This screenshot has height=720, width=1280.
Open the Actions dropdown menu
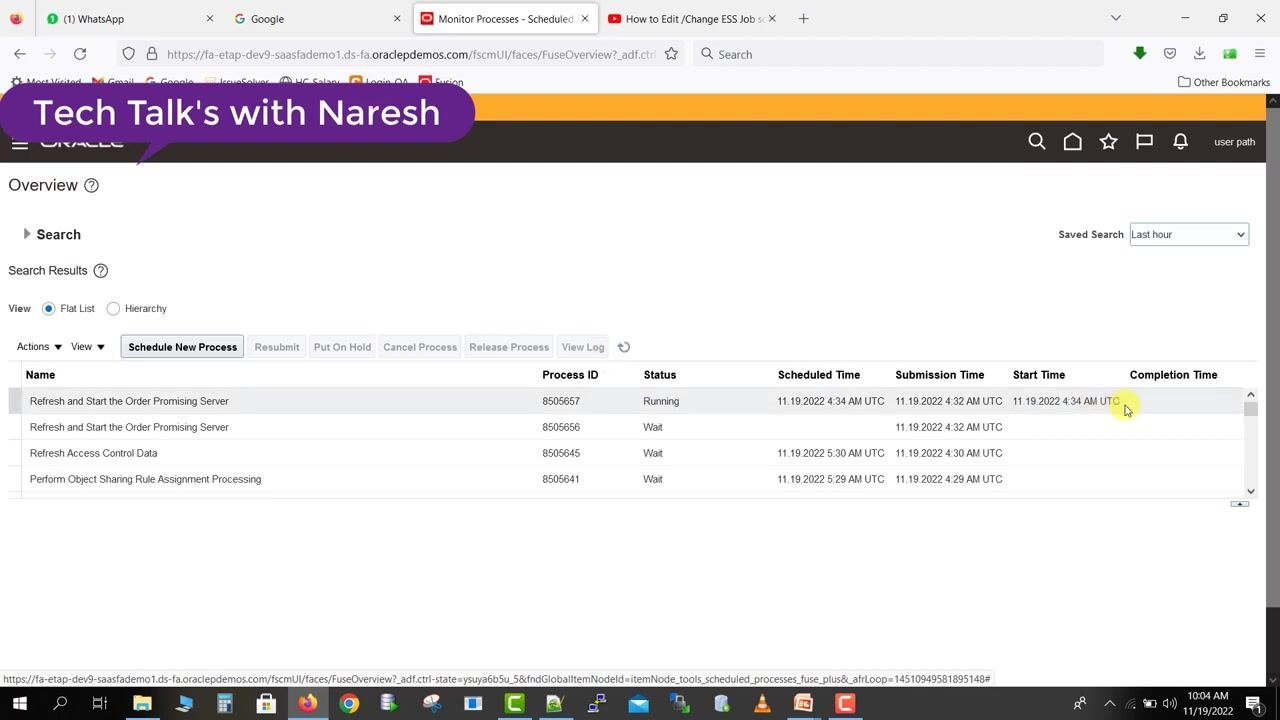pyautogui.click(x=39, y=347)
